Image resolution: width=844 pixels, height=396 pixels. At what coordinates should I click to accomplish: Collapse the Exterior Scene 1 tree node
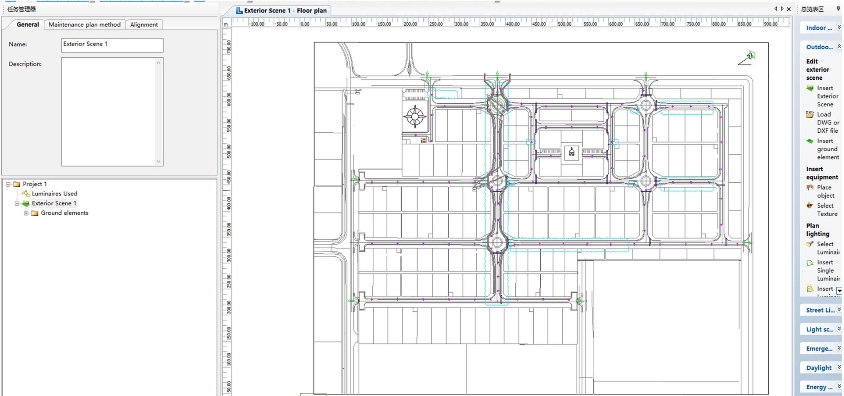tap(17, 203)
